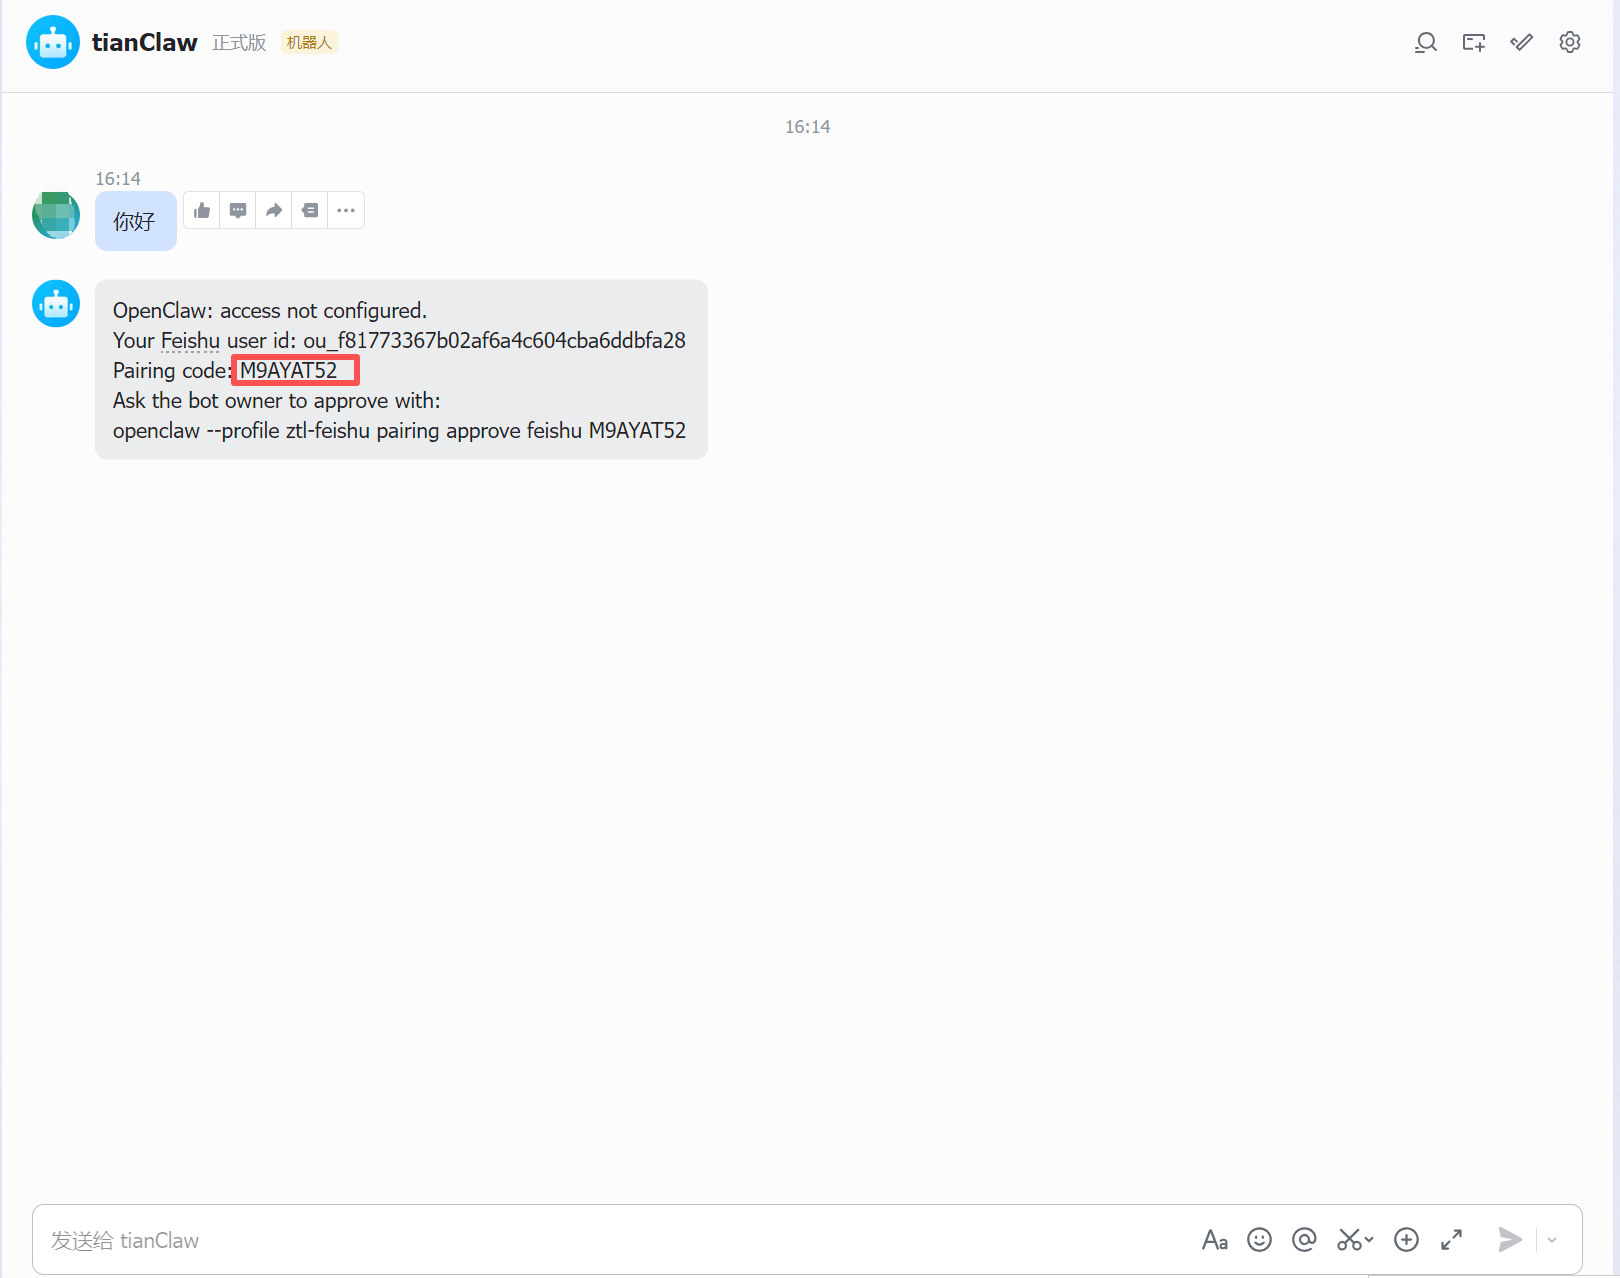Expand the message composer to fullscreen
This screenshot has width=1620, height=1278.
click(x=1452, y=1239)
